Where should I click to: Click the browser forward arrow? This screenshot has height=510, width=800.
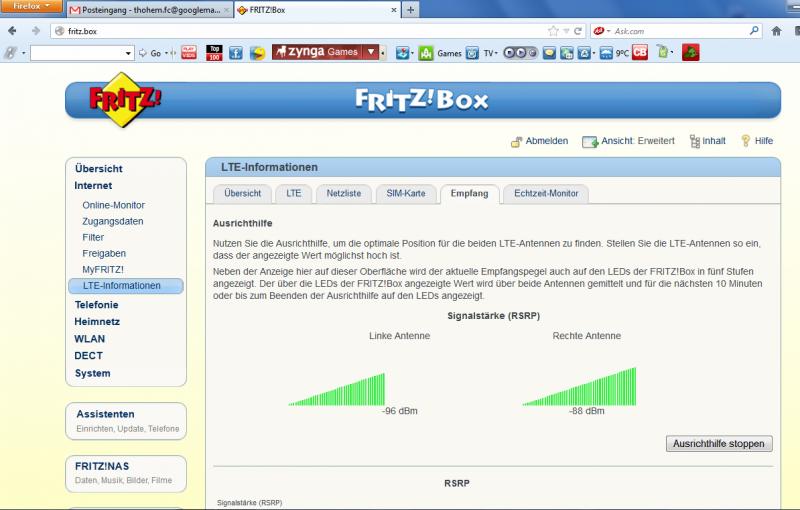tap(35, 31)
